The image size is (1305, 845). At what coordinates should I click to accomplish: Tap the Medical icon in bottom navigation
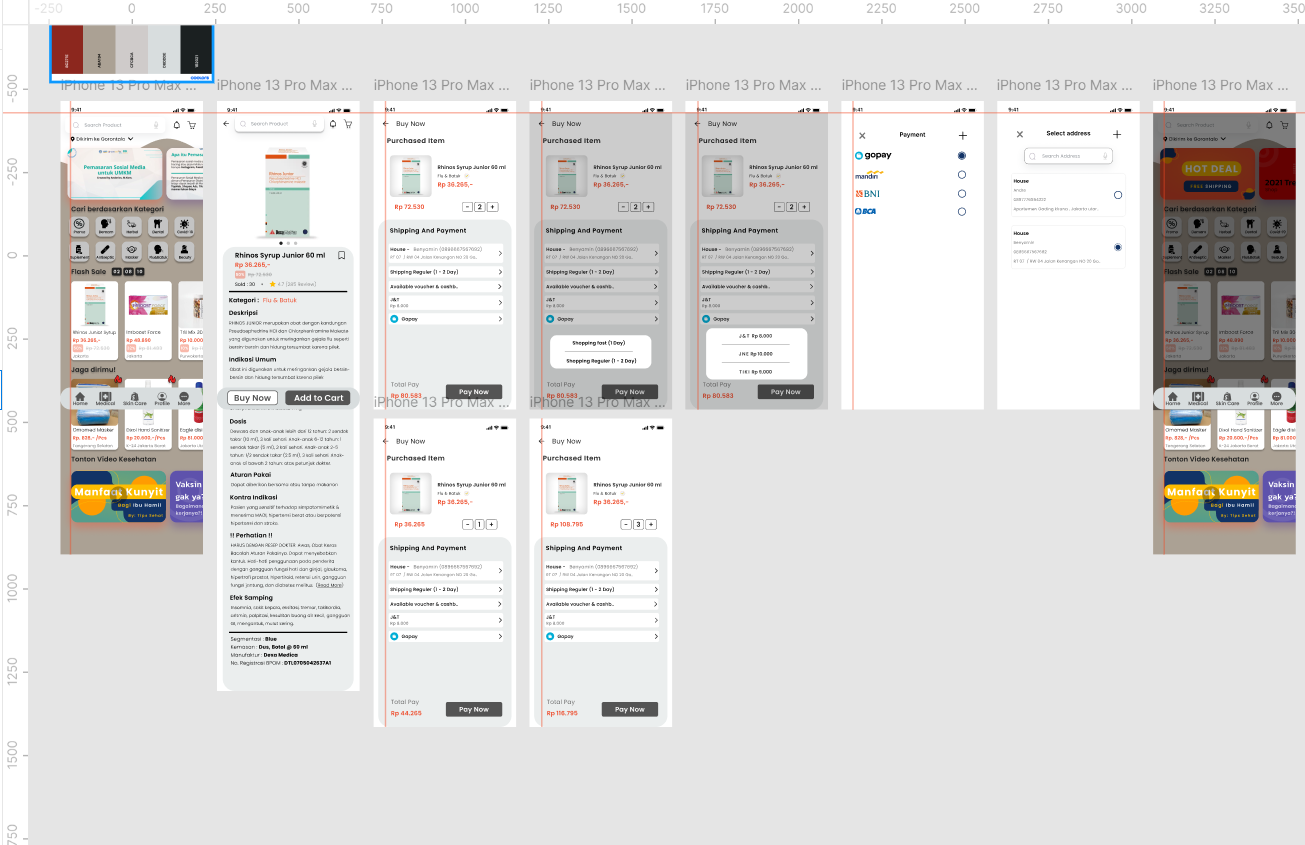coord(105,396)
